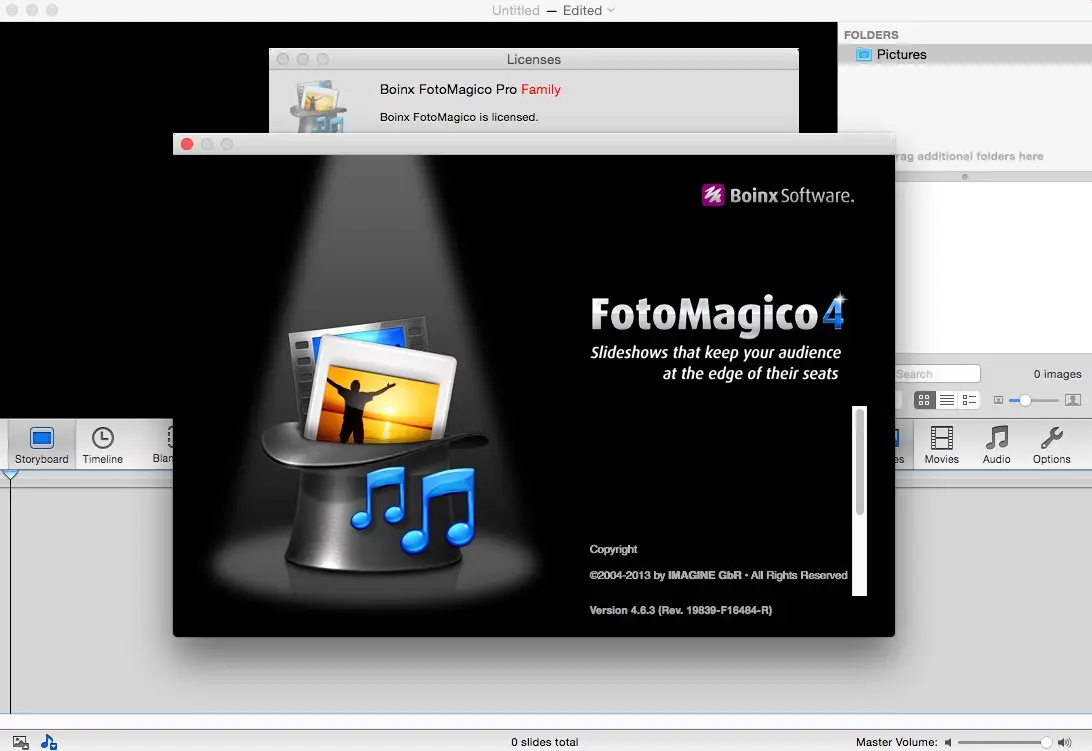
Task: Click the 'Copyright' heading in About window
Action: [x=613, y=549]
